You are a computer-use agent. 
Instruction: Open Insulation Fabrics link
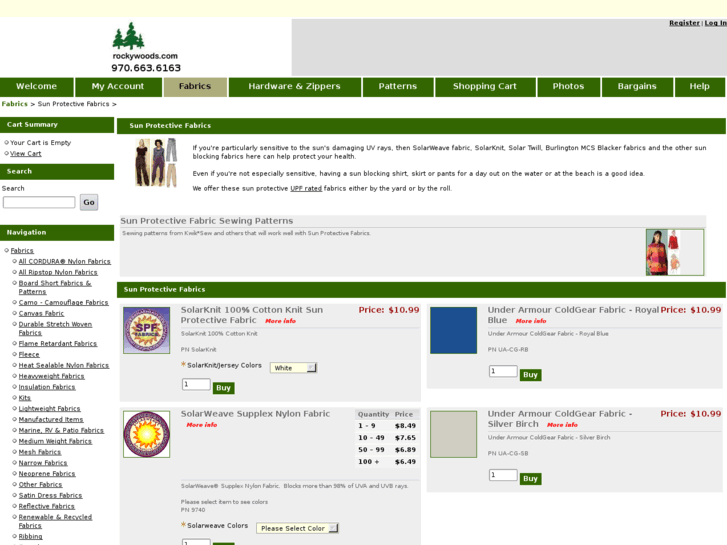(47, 387)
